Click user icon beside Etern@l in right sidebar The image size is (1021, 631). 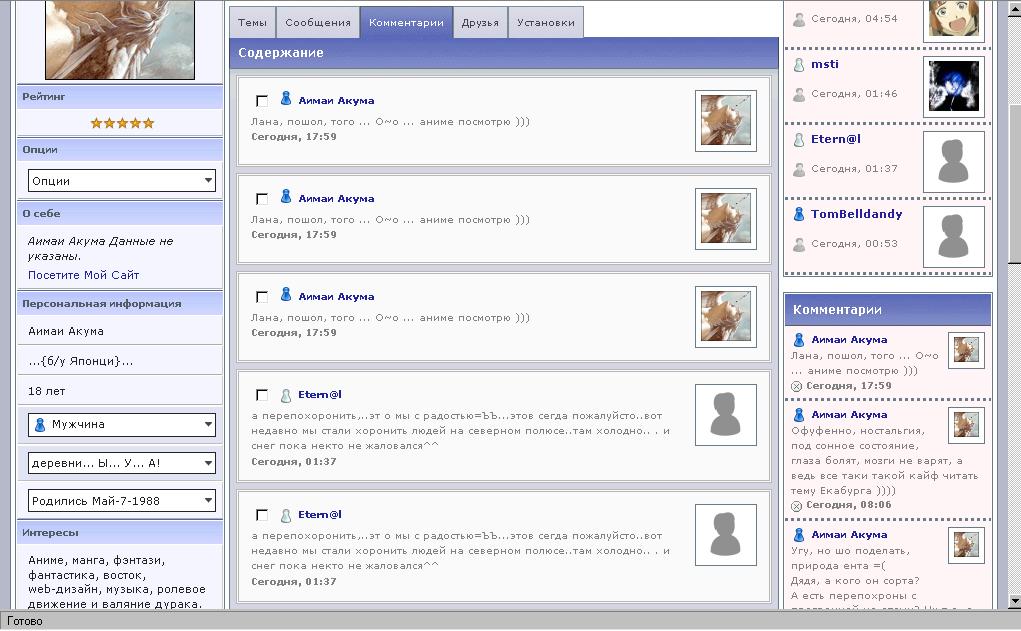point(799,140)
